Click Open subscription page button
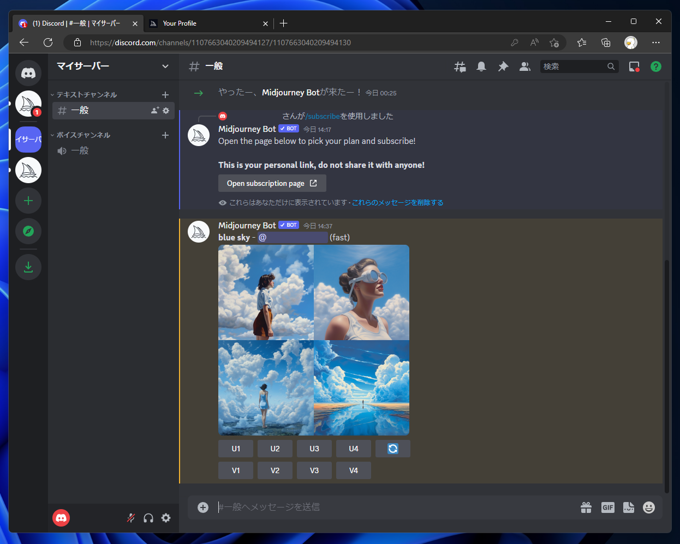Viewport: 680px width, 544px height. (x=272, y=184)
